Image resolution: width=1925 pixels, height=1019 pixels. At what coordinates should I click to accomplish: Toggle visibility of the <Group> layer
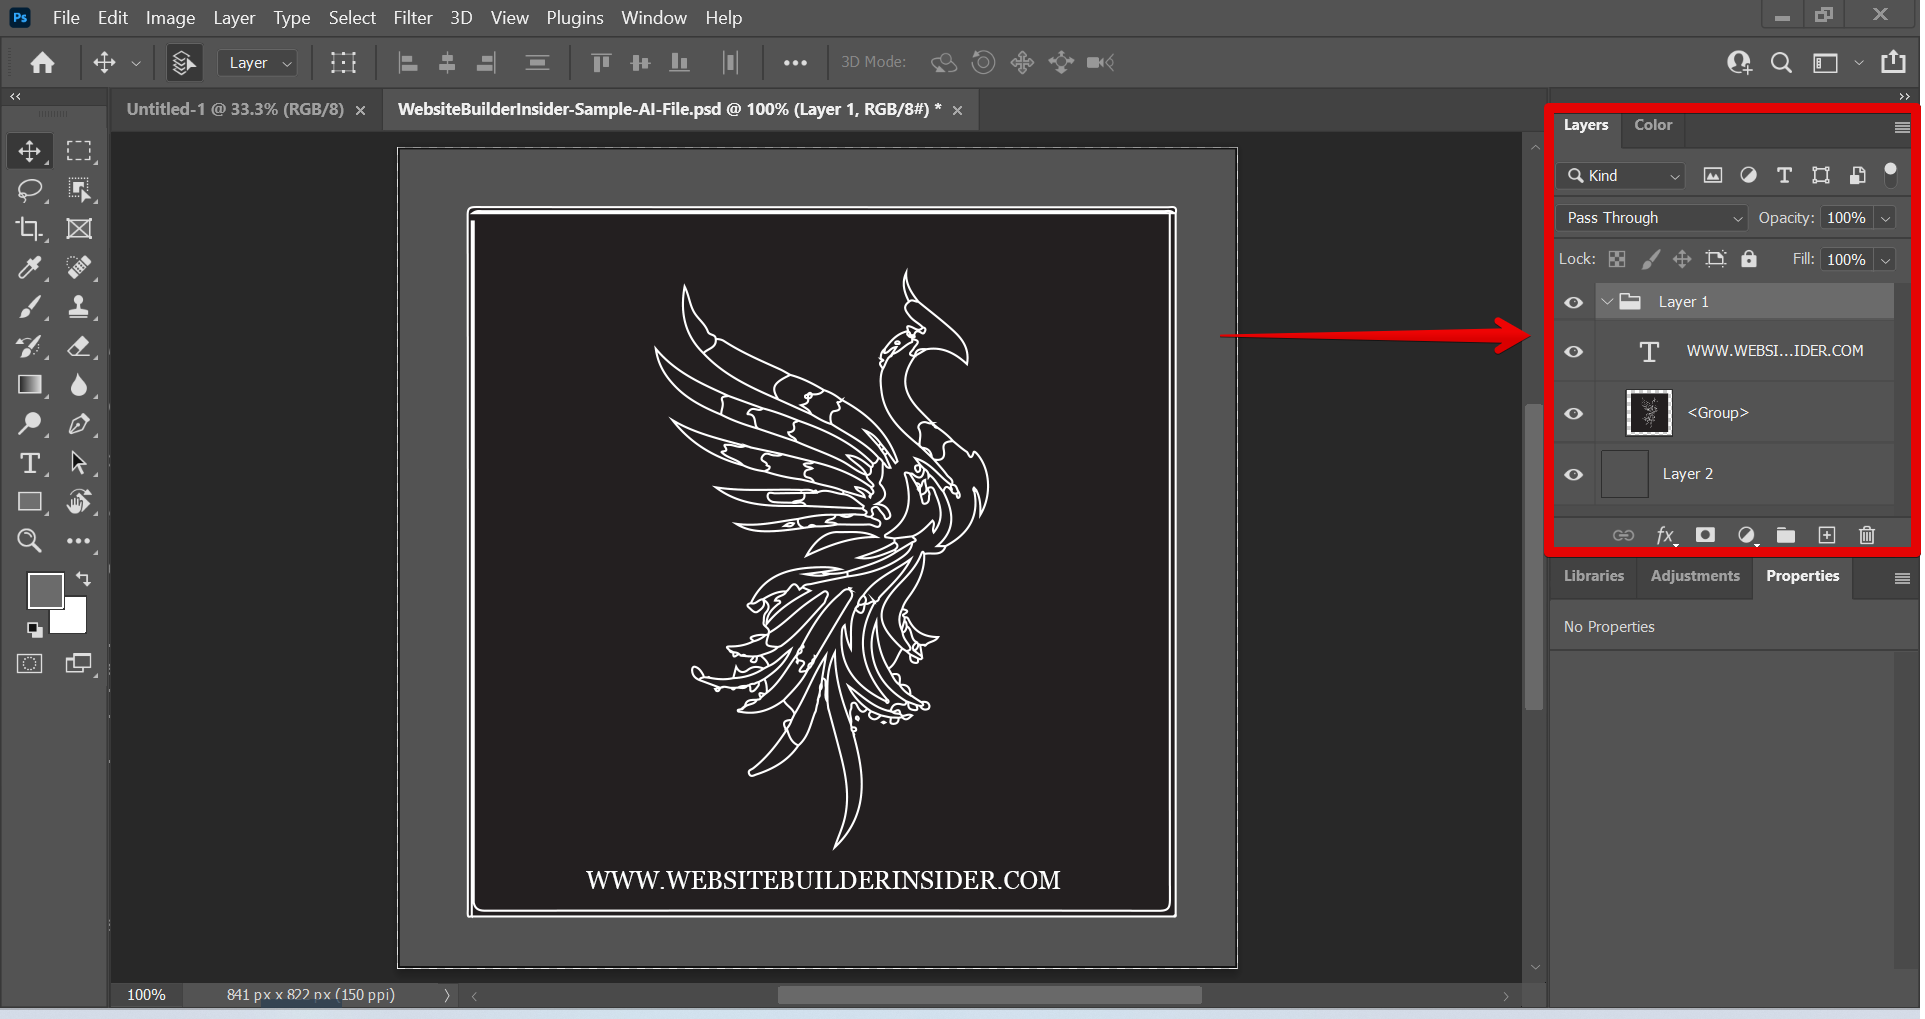[x=1574, y=414]
